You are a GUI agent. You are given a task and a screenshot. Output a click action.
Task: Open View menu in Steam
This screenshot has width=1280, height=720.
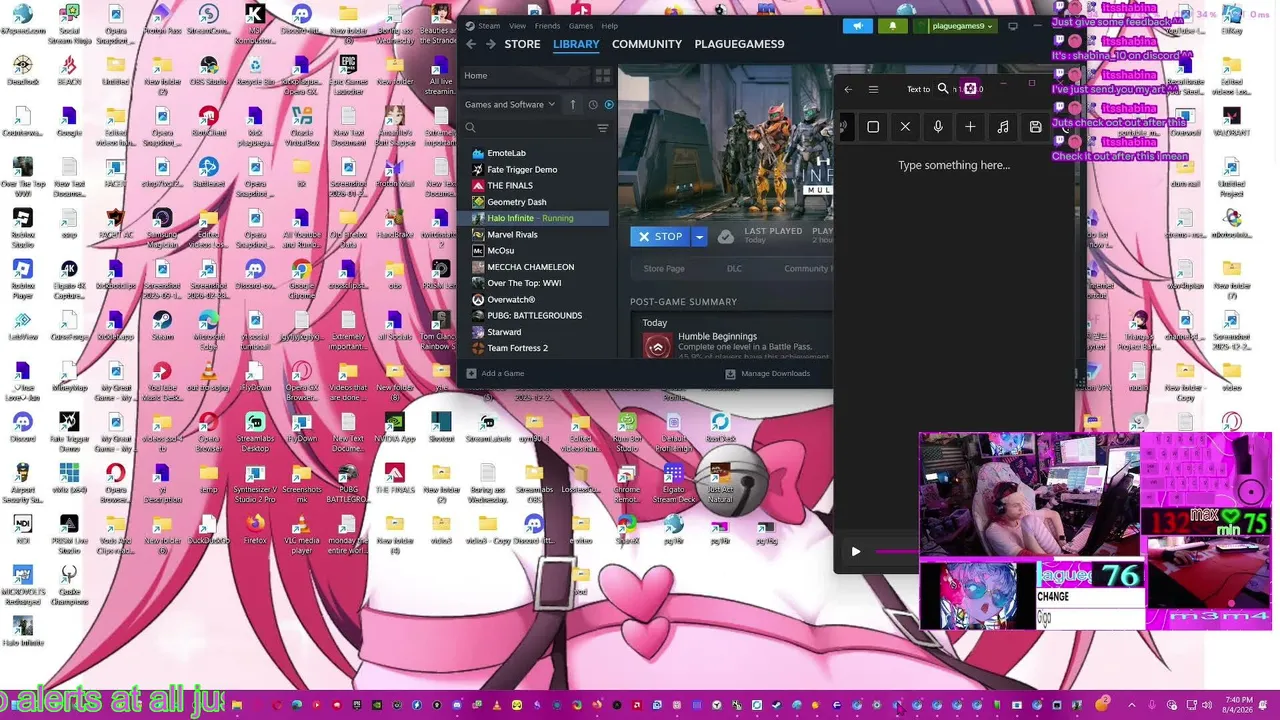click(517, 26)
